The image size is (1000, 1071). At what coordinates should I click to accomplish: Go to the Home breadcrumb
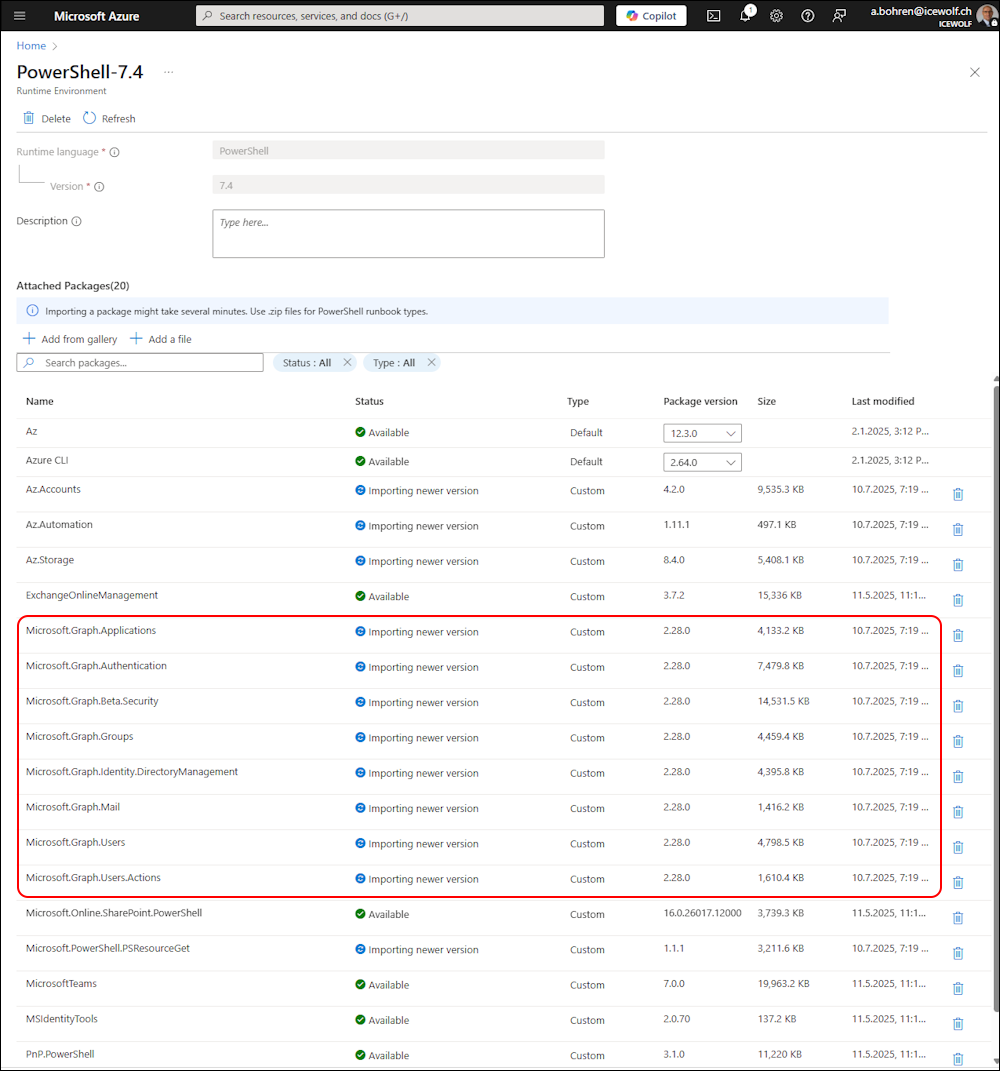pyautogui.click(x=31, y=46)
